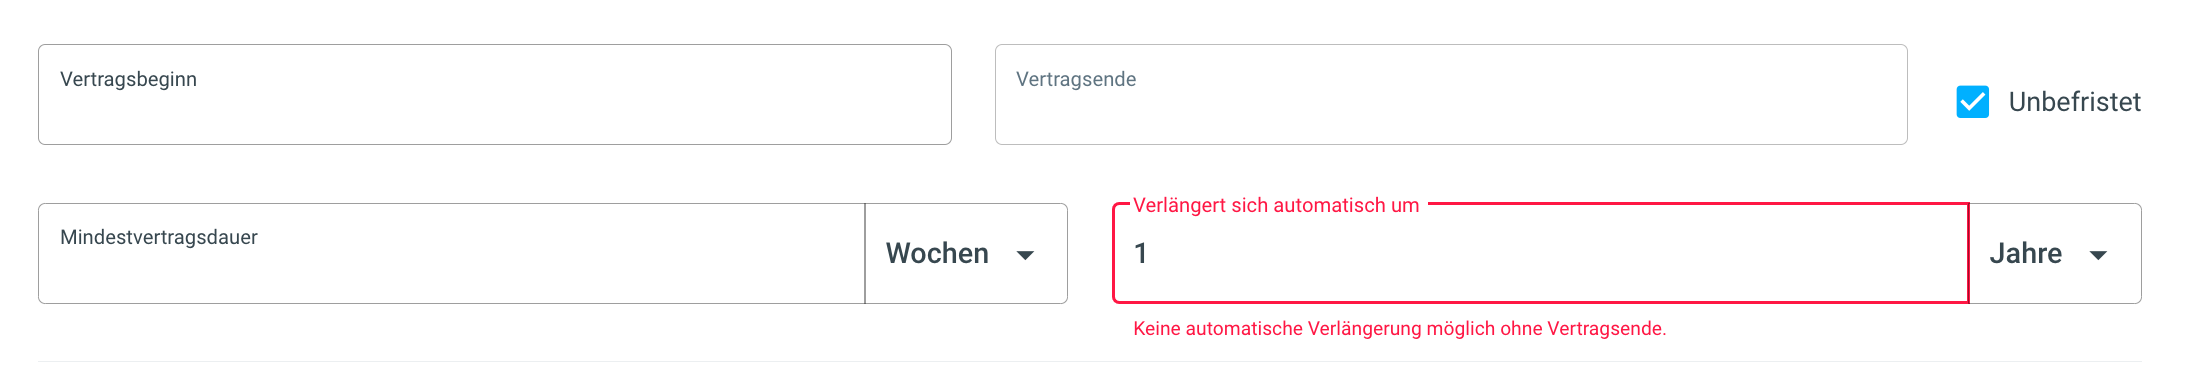The image size is (2196, 388).
Task: Open the Wochen unit dropdown
Action: 966,254
